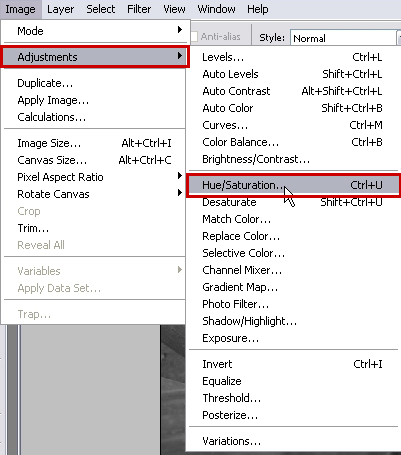Open the Layer menu
The width and height of the screenshot is (401, 455).
click(x=60, y=9)
